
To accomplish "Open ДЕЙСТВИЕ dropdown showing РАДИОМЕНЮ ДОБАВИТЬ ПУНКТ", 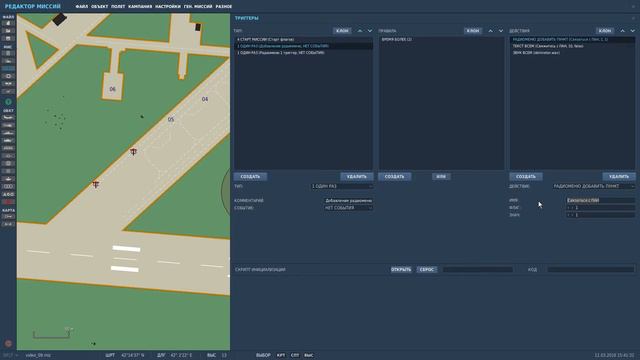I will 594,186.
